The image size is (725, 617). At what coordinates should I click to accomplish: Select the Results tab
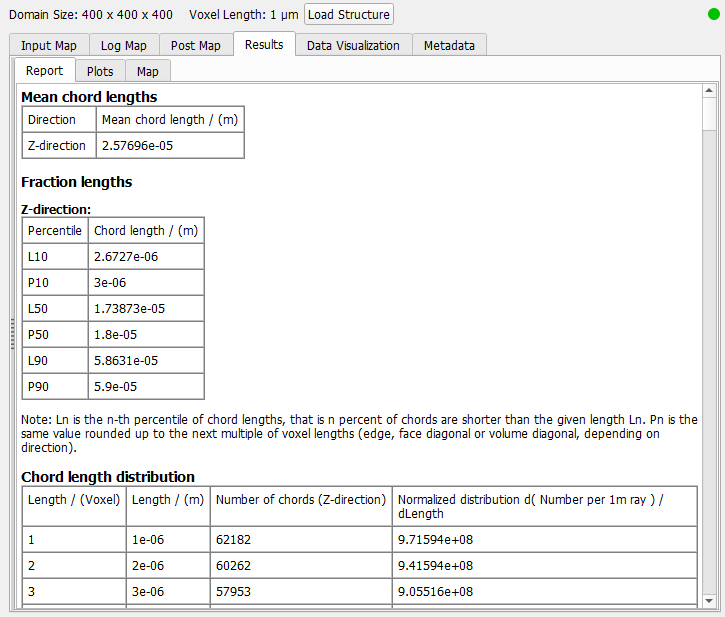pyautogui.click(x=264, y=44)
